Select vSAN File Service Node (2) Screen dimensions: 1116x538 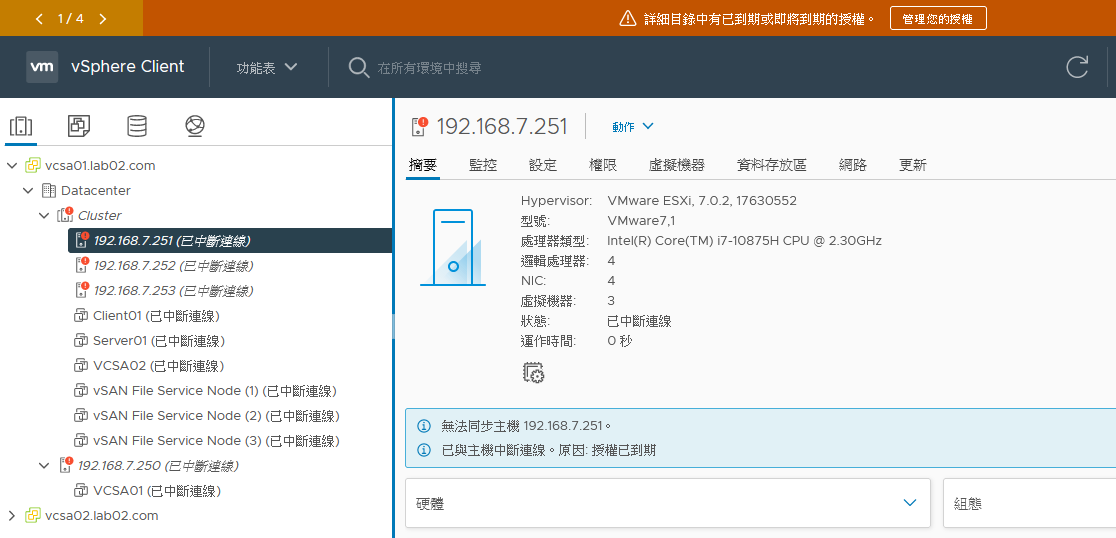[x=216, y=416]
